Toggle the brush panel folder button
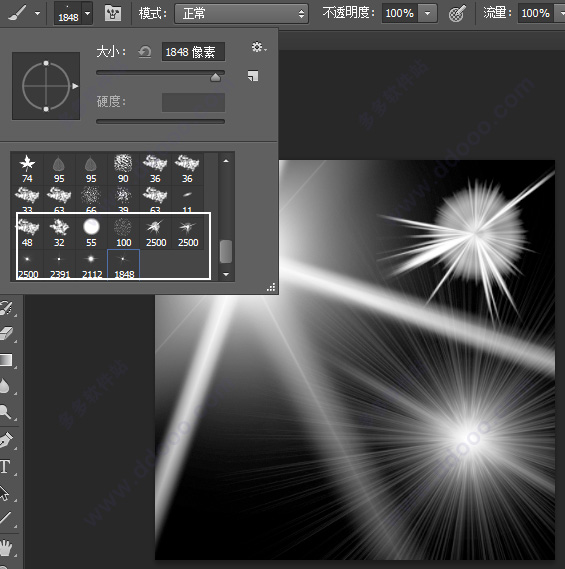565x569 pixels. 113,14
